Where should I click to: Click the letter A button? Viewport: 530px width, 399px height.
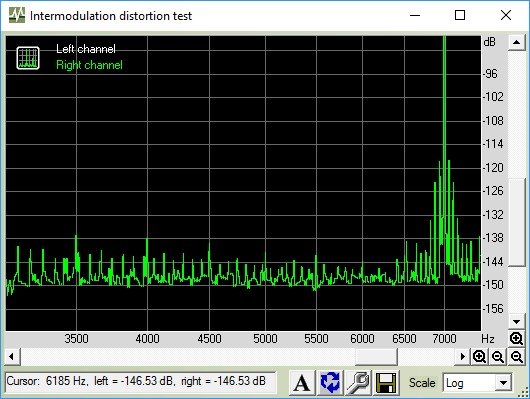(x=302, y=383)
